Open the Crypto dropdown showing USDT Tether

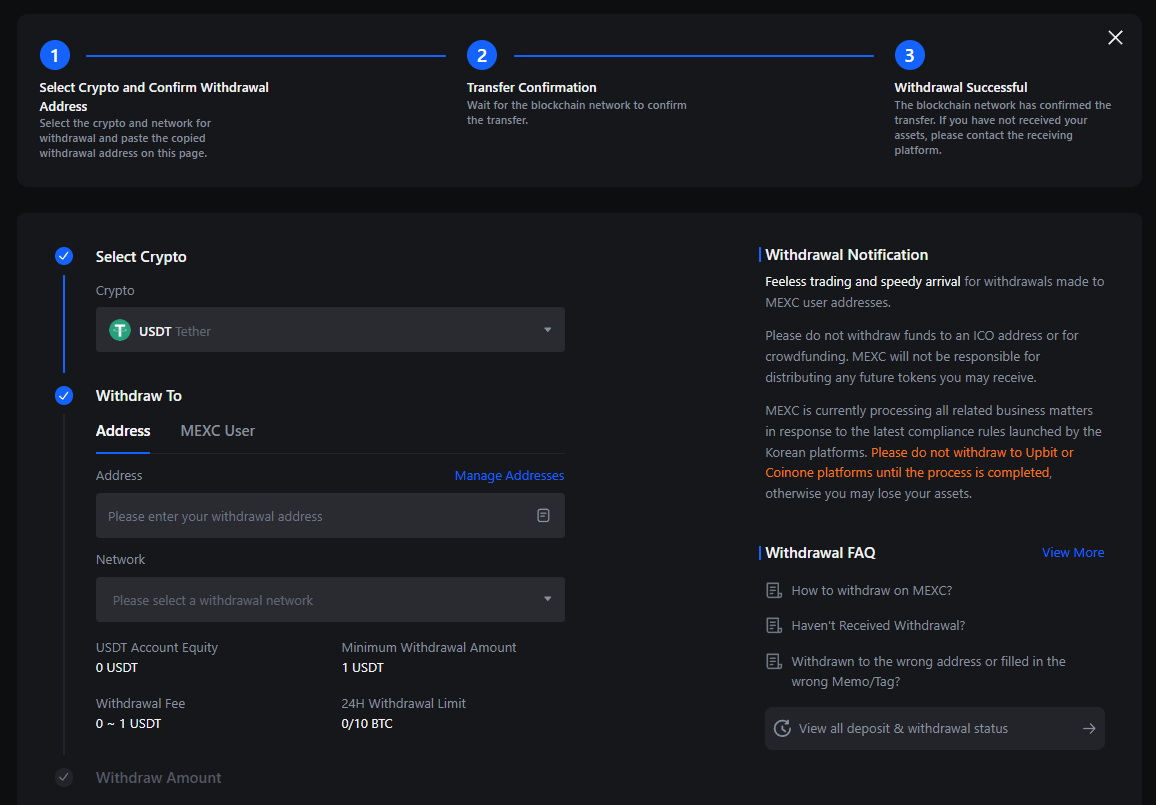(330, 330)
